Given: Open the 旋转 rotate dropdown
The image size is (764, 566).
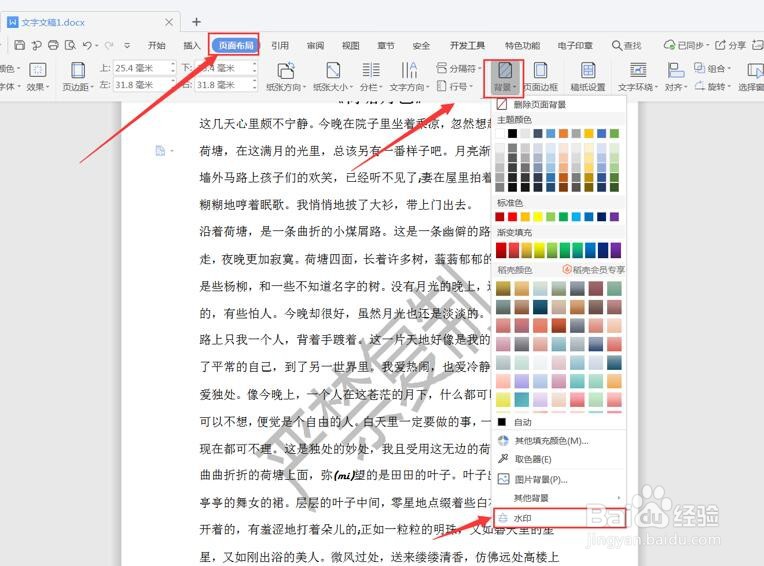Looking at the screenshot, I should click(x=712, y=86).
